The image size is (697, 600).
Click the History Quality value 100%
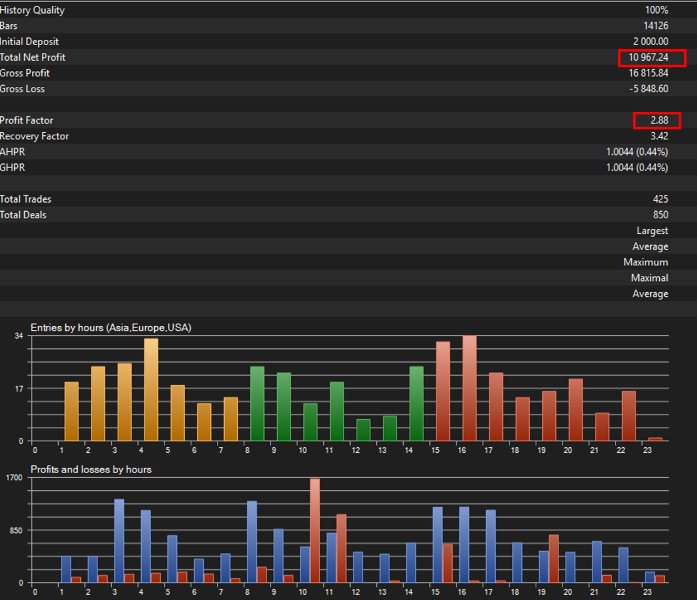coord(657,10)
